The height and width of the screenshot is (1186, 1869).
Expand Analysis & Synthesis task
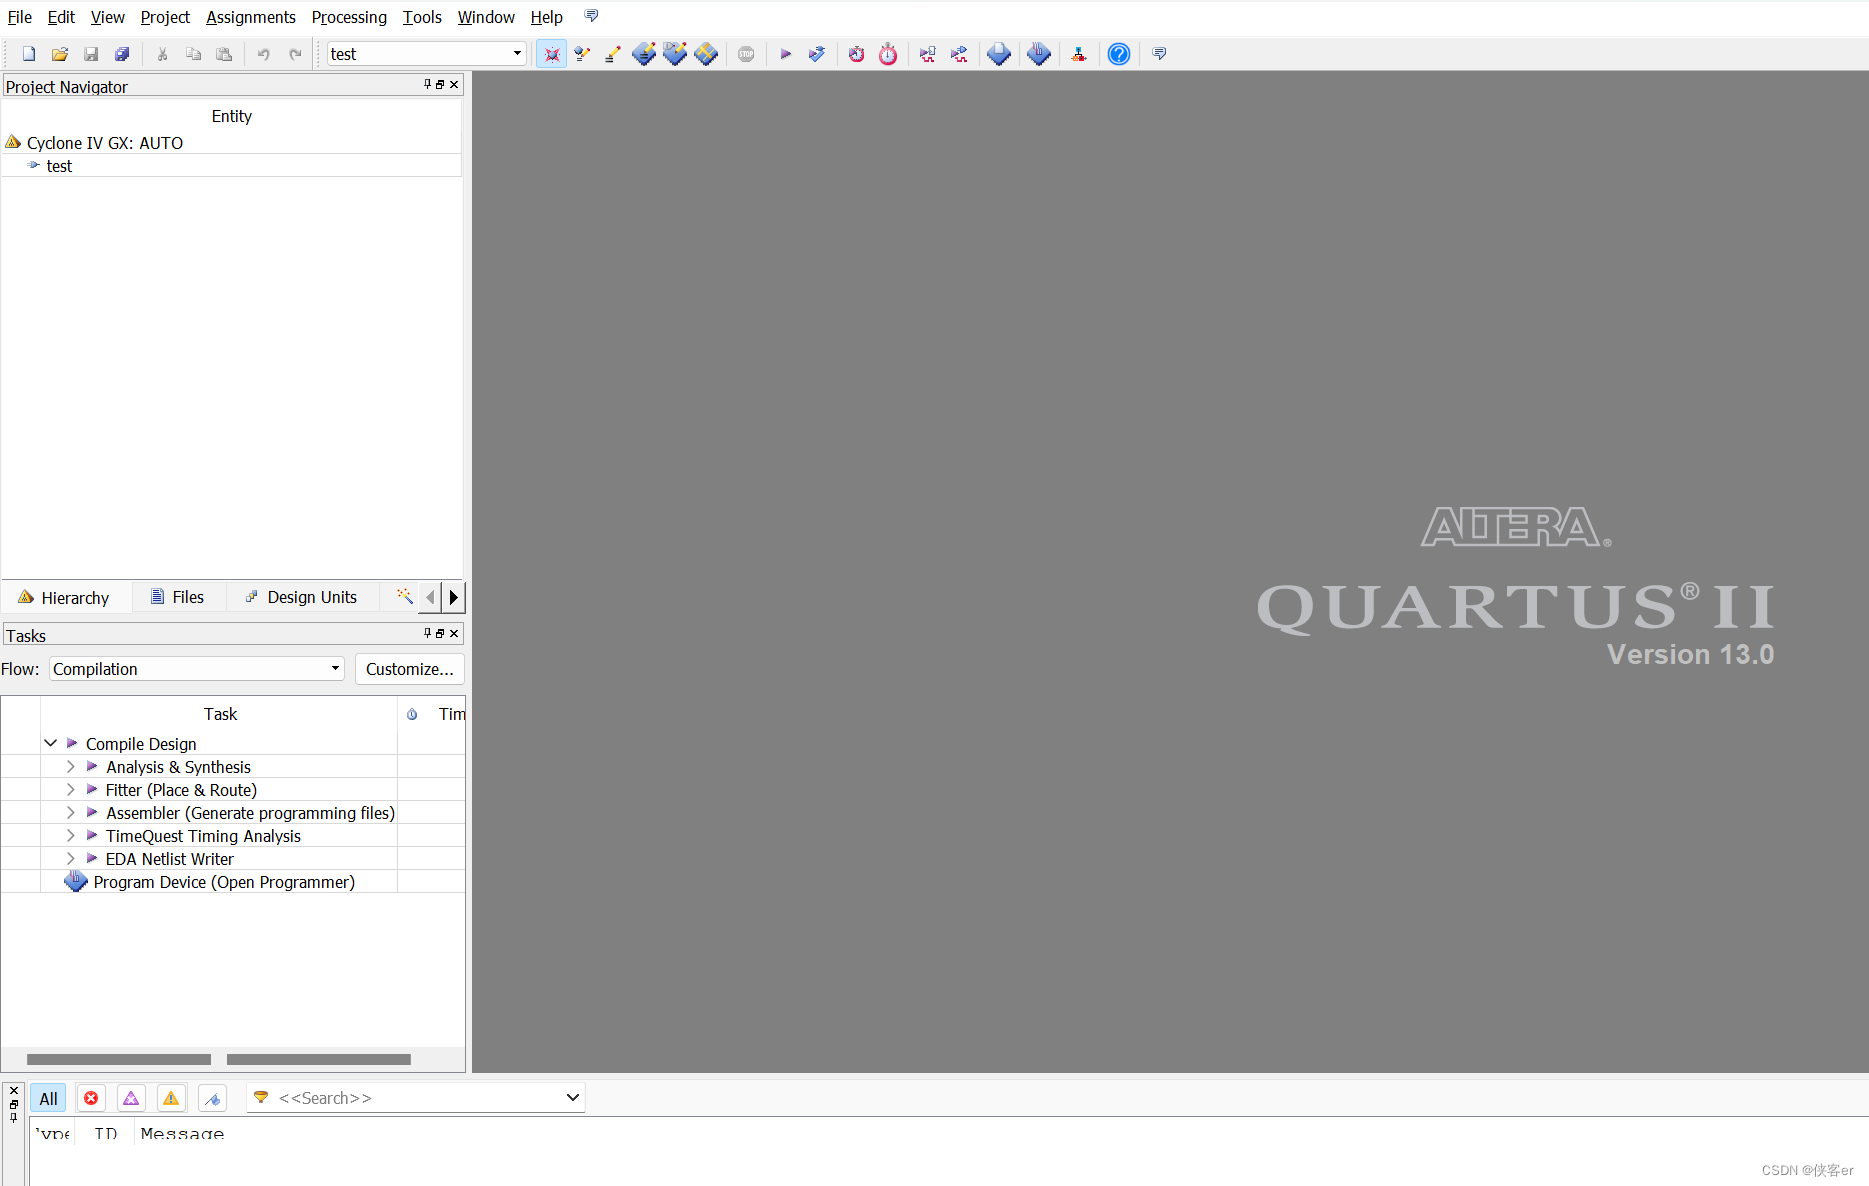click(x=70, y=766)
